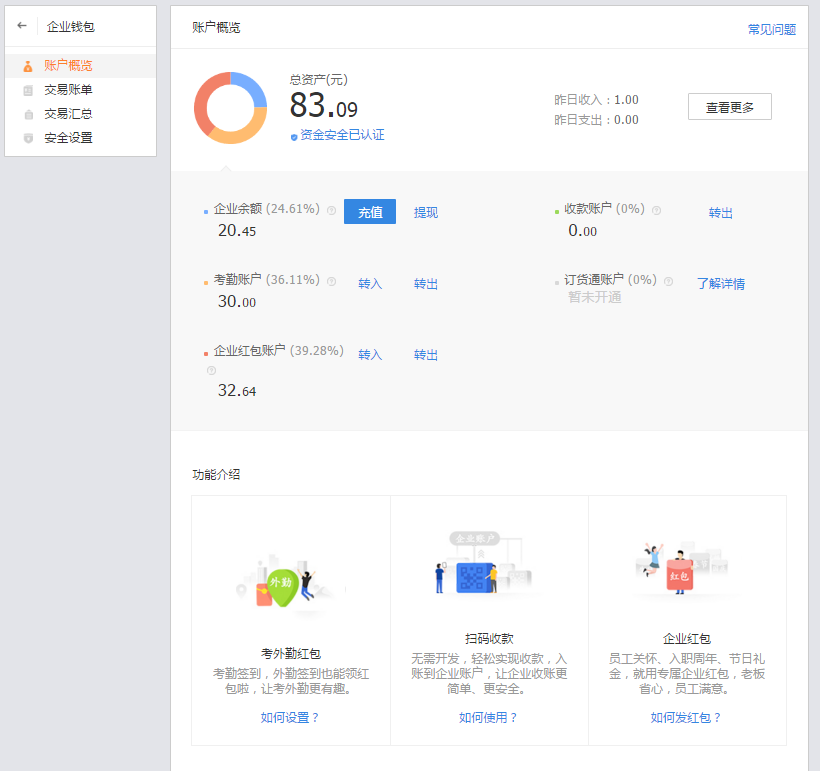Image resolution: width=820 pixels, height=771 pixels.
Task: Click the total assets donut chart
Action: pos(230,107)
